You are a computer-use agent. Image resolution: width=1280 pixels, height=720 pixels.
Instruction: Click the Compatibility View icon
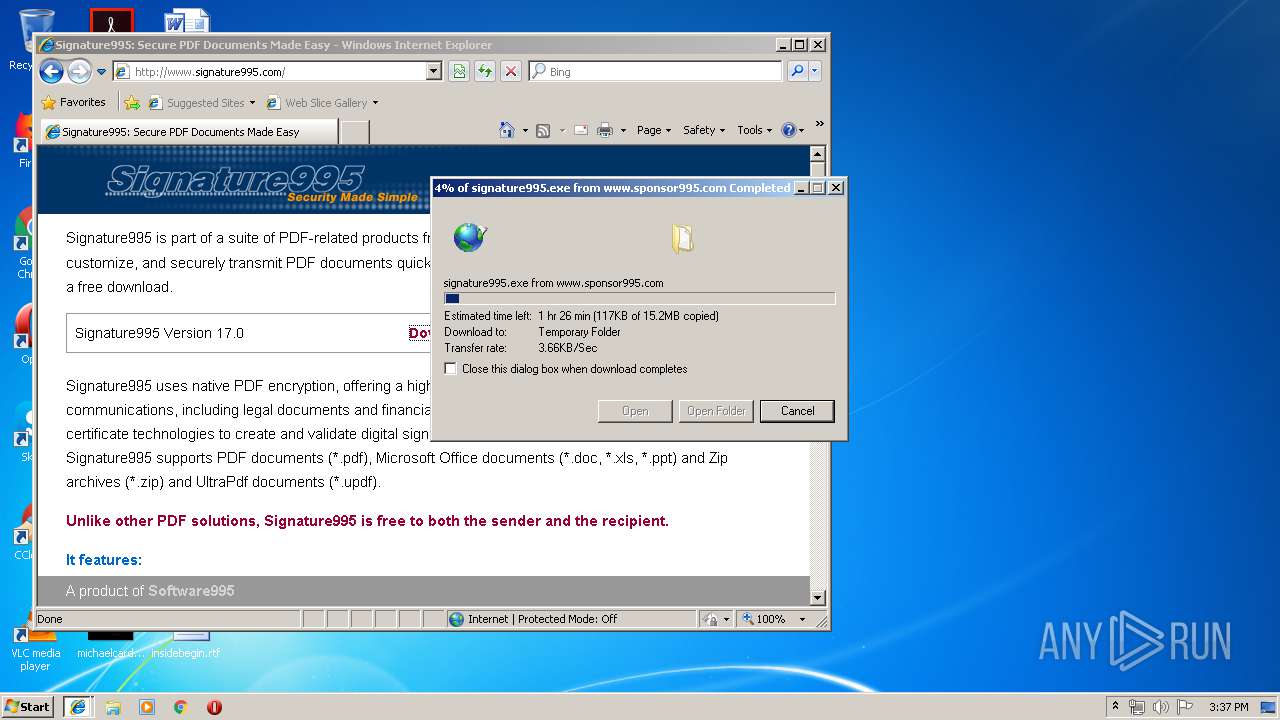click(458, 71)
